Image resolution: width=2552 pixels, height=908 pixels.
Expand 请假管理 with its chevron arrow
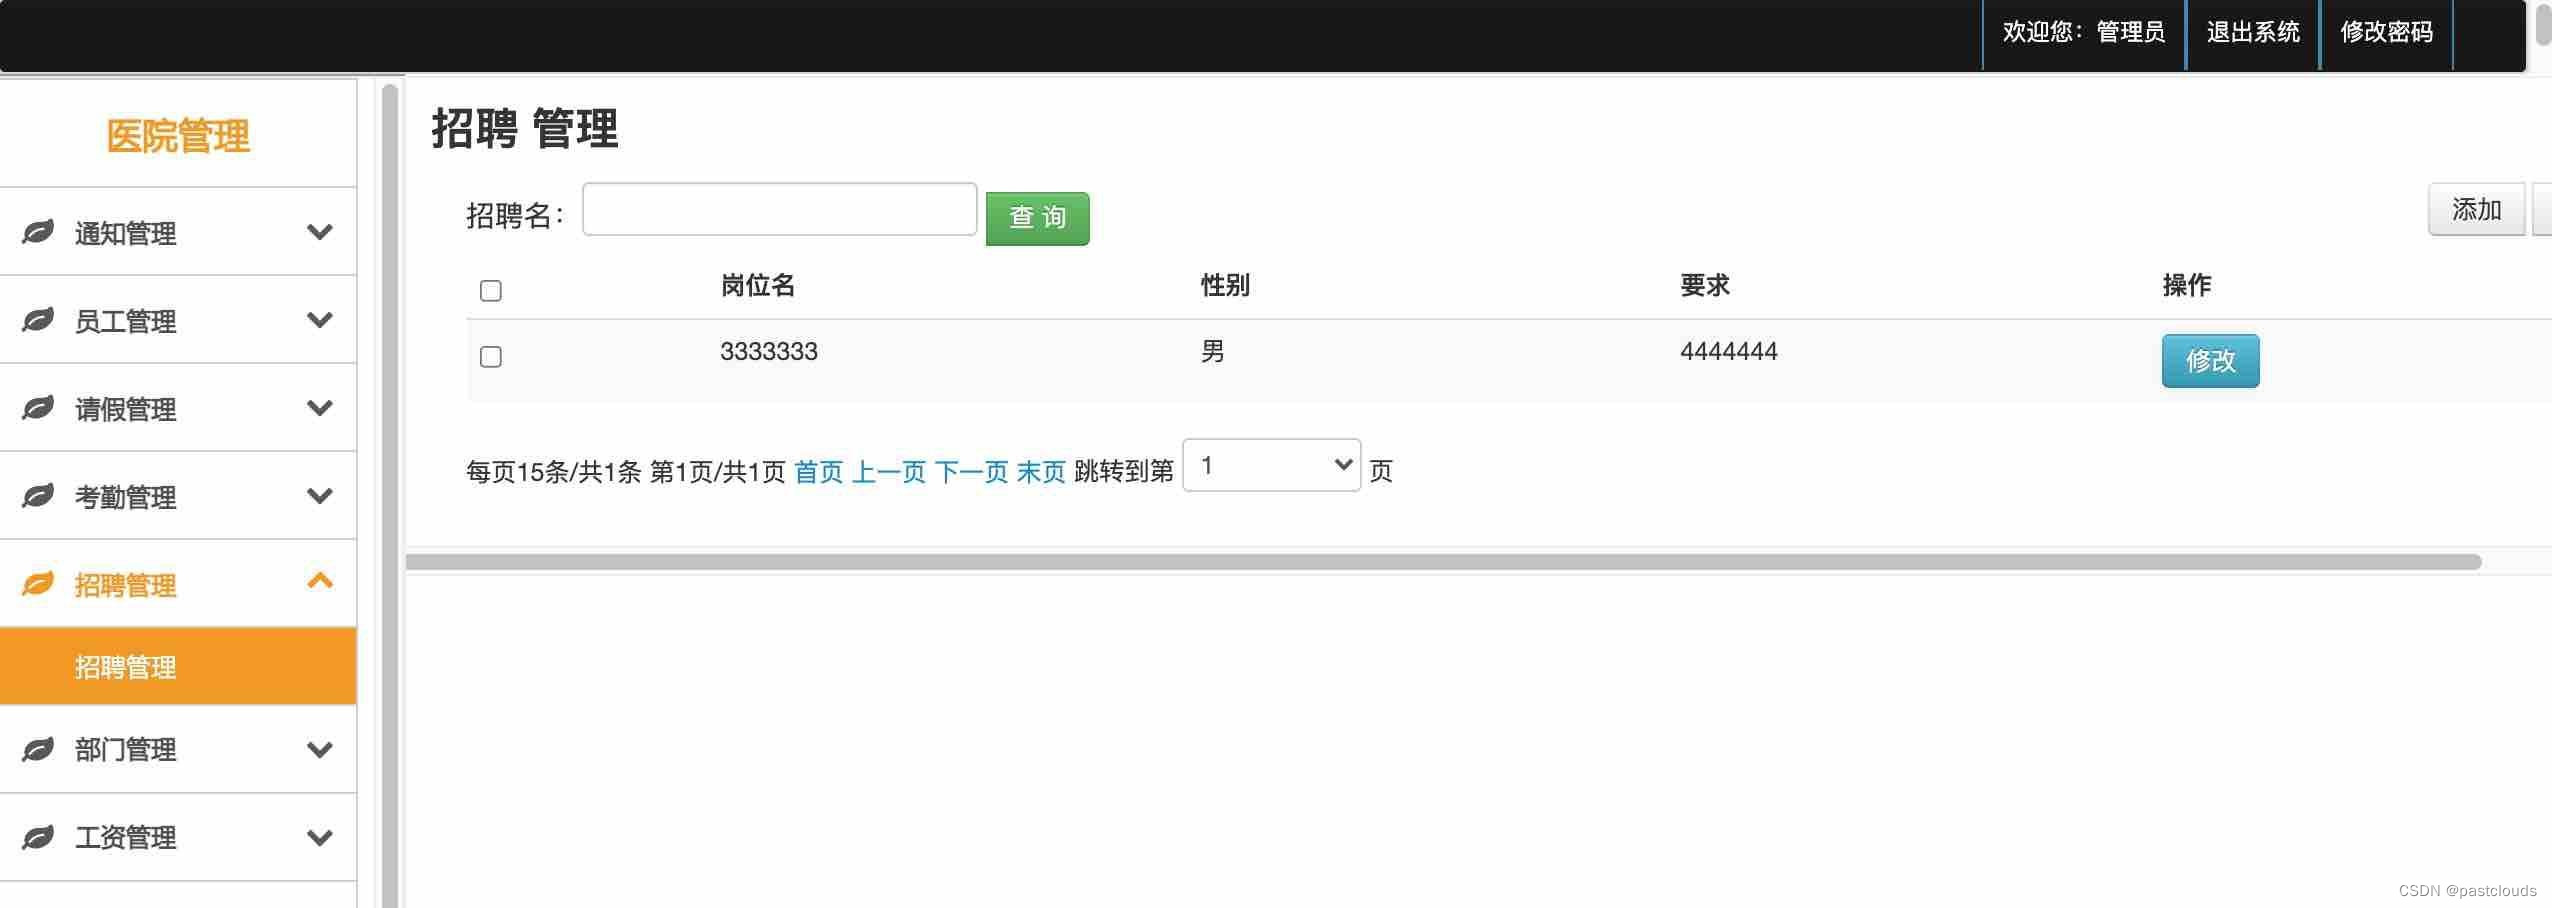coord(320,408)
